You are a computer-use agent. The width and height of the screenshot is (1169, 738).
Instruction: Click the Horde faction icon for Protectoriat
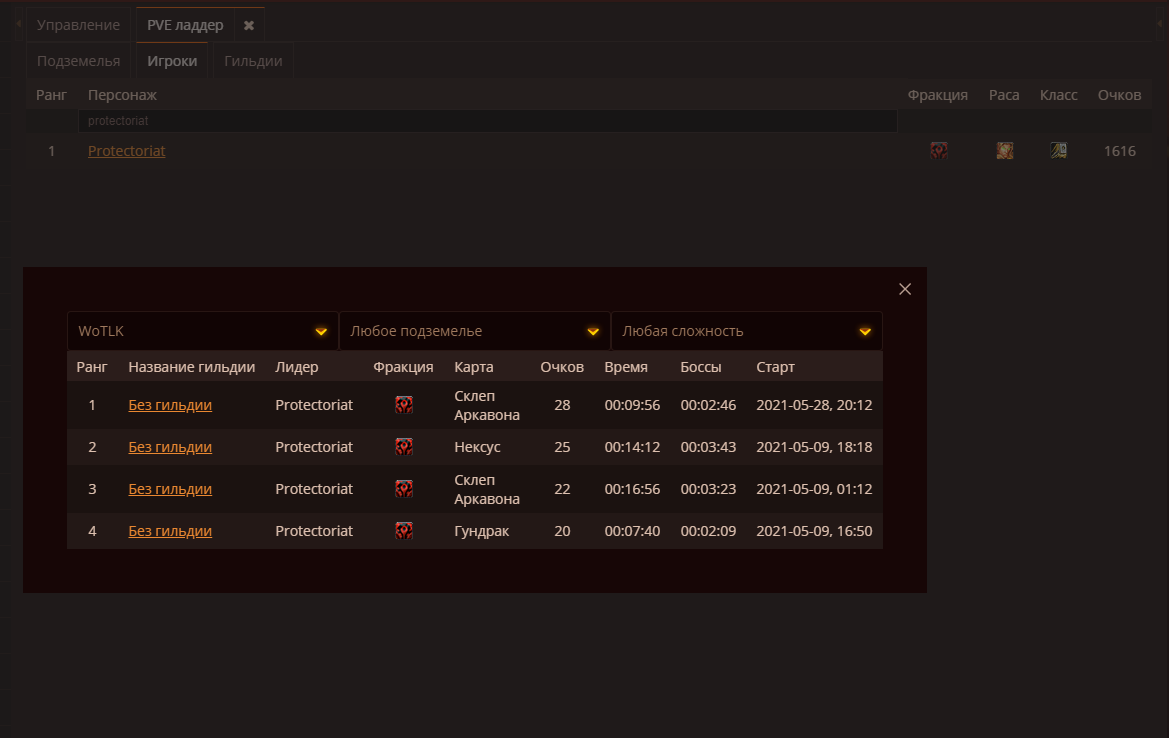[939, 151]
